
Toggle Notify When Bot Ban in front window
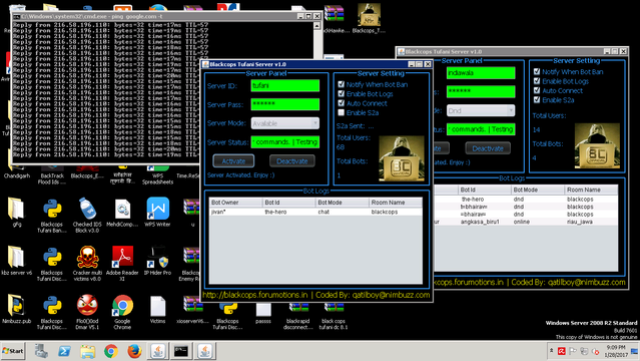341,84
